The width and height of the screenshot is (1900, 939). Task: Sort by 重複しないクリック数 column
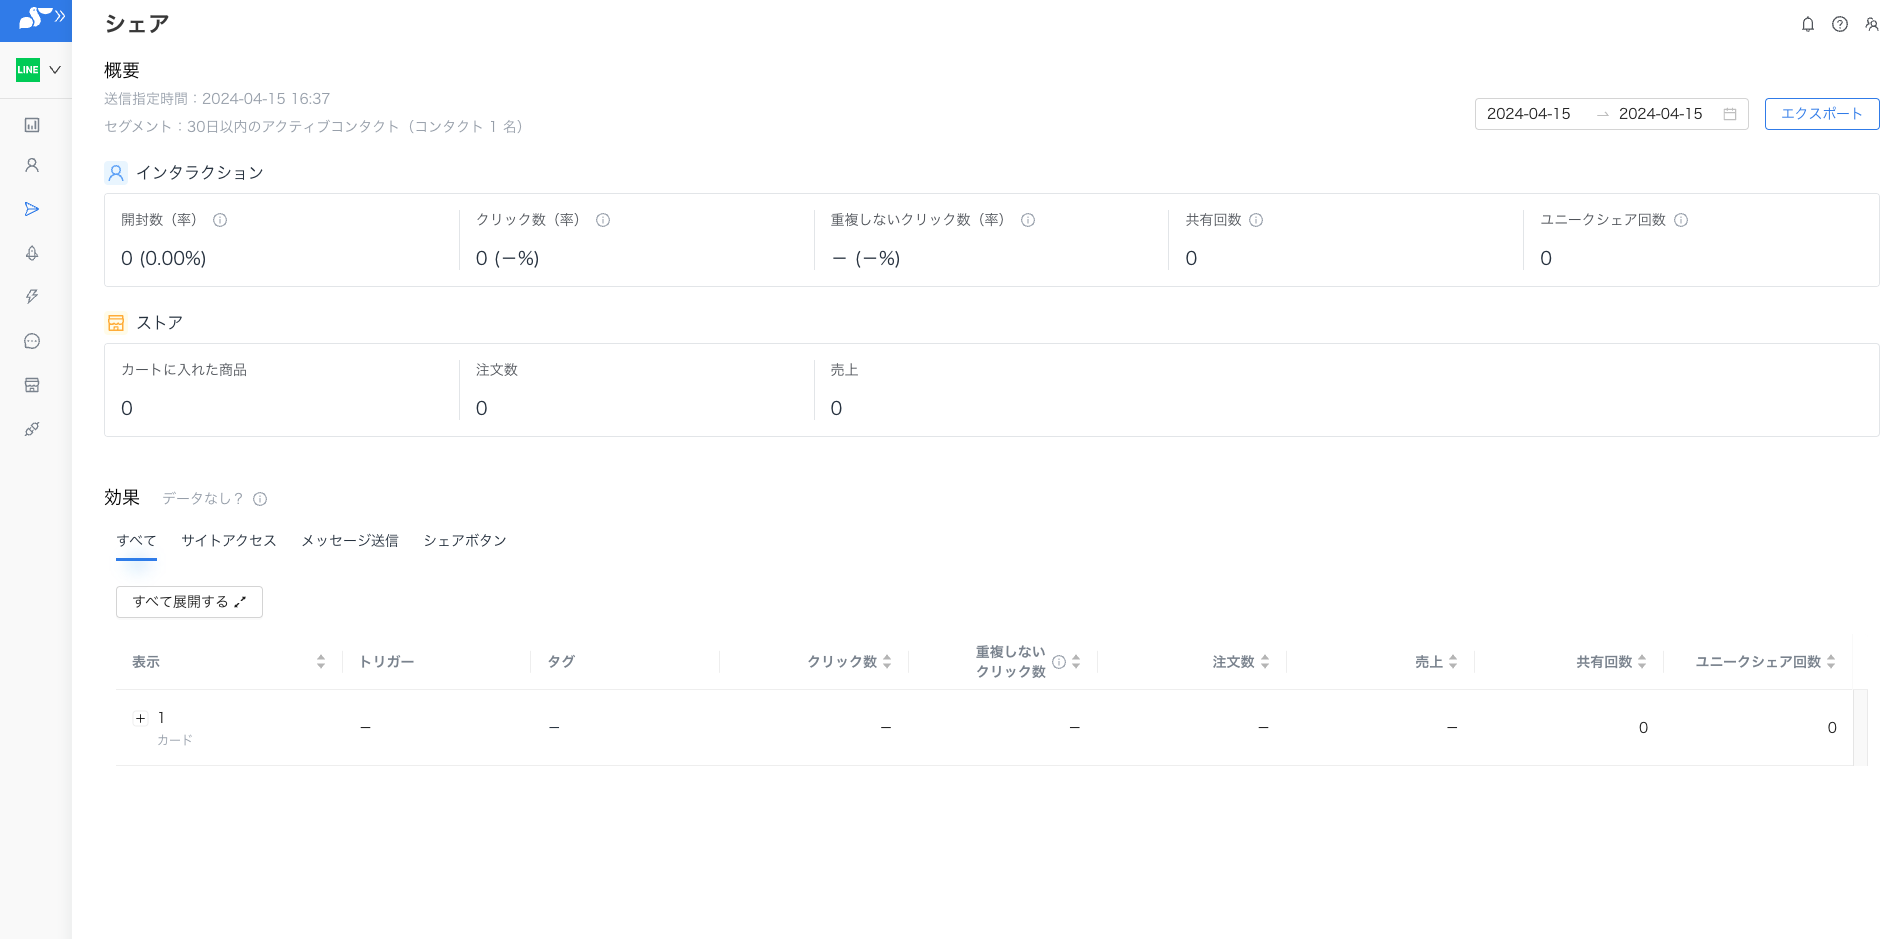(x=1076, y=662)
